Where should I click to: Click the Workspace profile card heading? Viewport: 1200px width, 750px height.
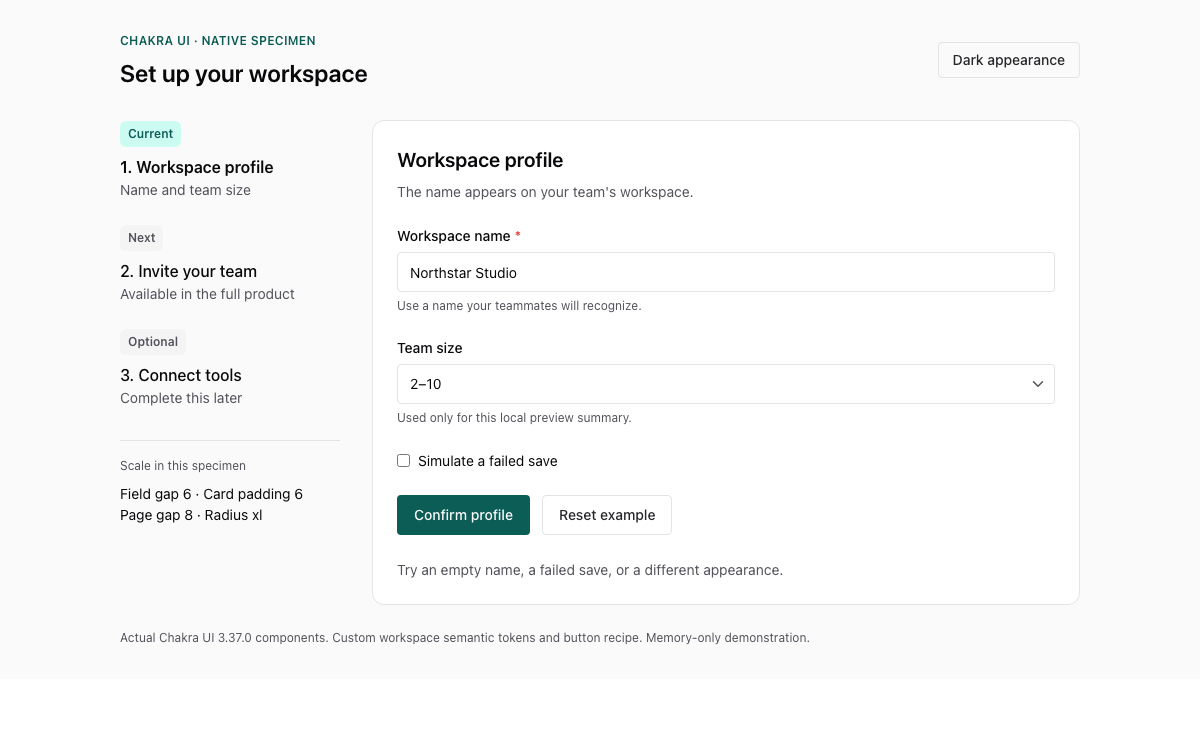tap(480, 160)
